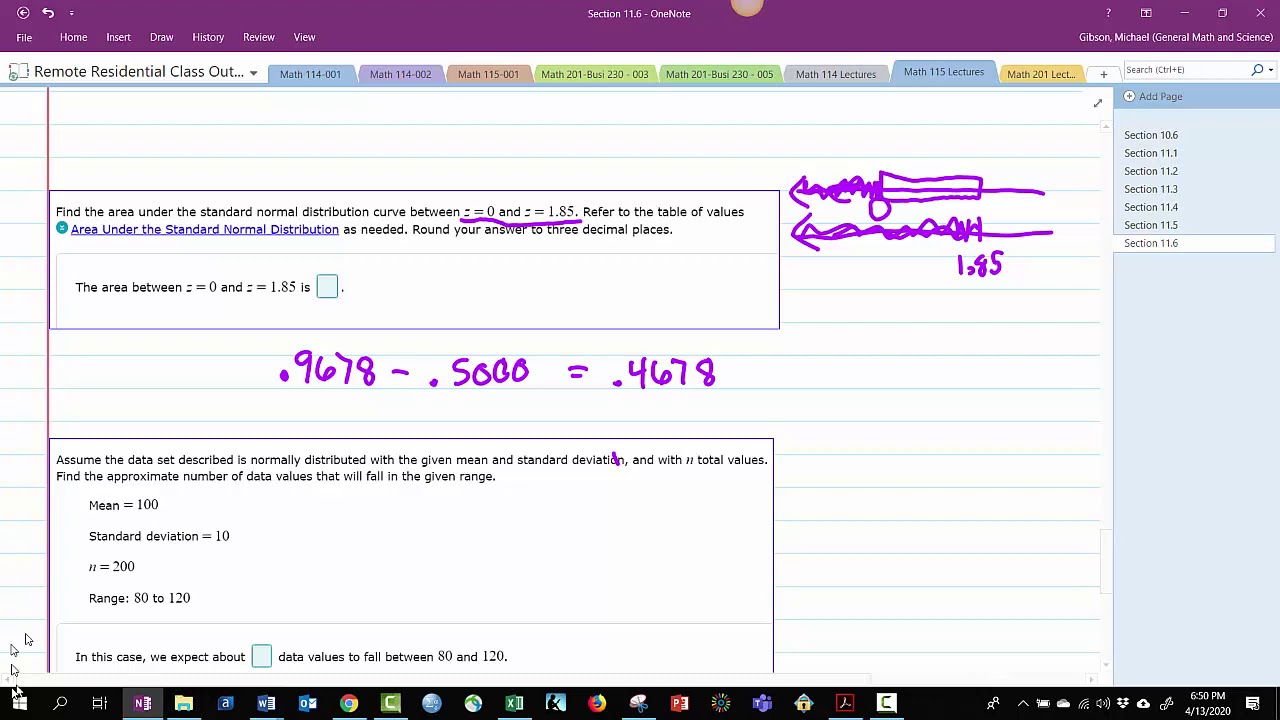Expand page to full view arrow icon
Screen dimensions: 1280x720
(x=1097, y=103)
